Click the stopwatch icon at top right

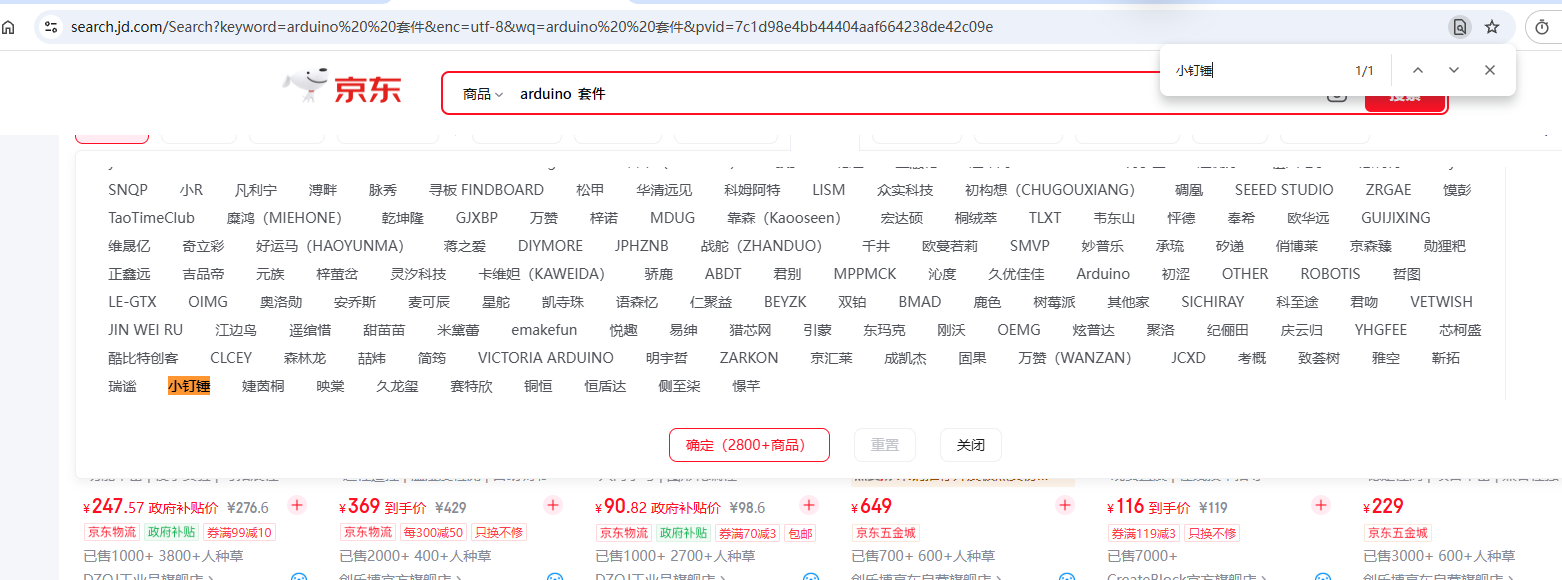(1541, 27)
